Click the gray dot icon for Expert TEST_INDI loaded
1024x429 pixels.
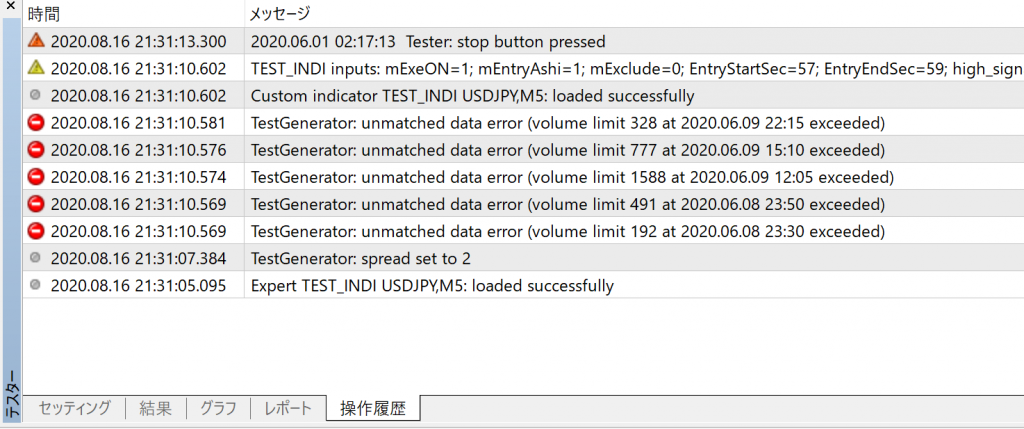coord(36,285)
